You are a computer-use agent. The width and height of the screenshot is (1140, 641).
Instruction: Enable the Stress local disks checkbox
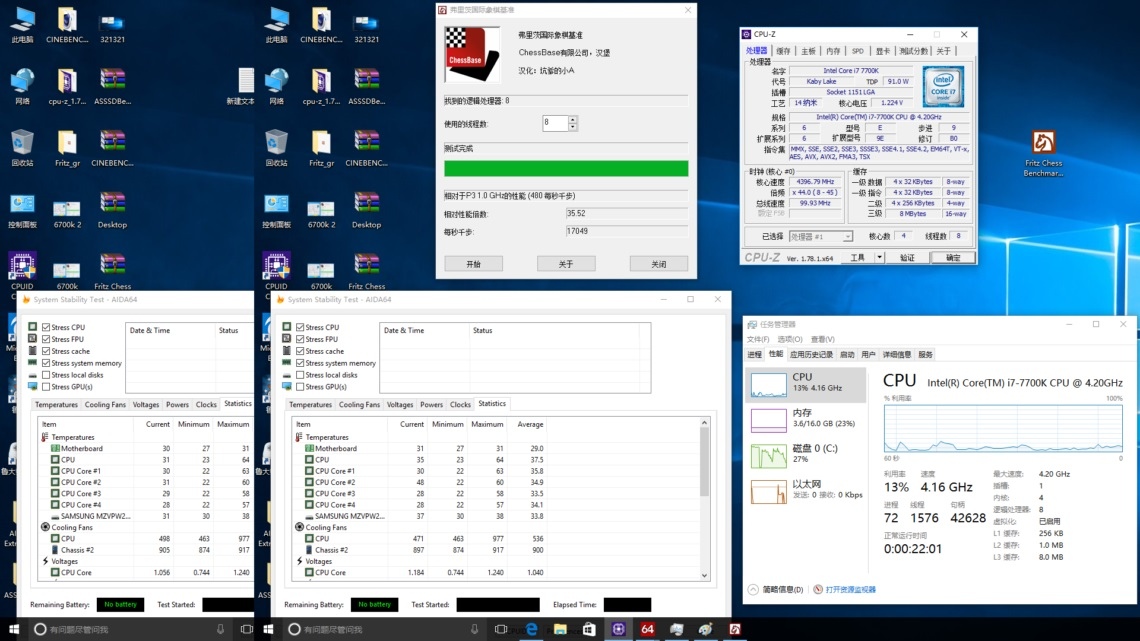(x=299, y=375)
